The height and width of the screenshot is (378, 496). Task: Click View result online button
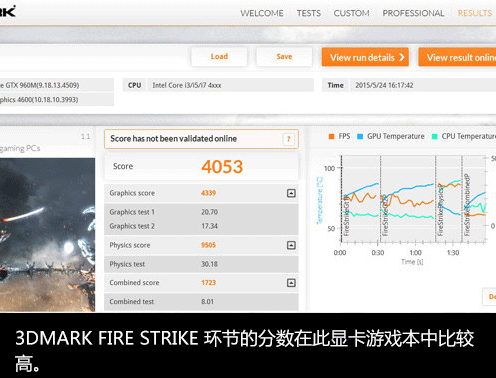tap(457, 57)
